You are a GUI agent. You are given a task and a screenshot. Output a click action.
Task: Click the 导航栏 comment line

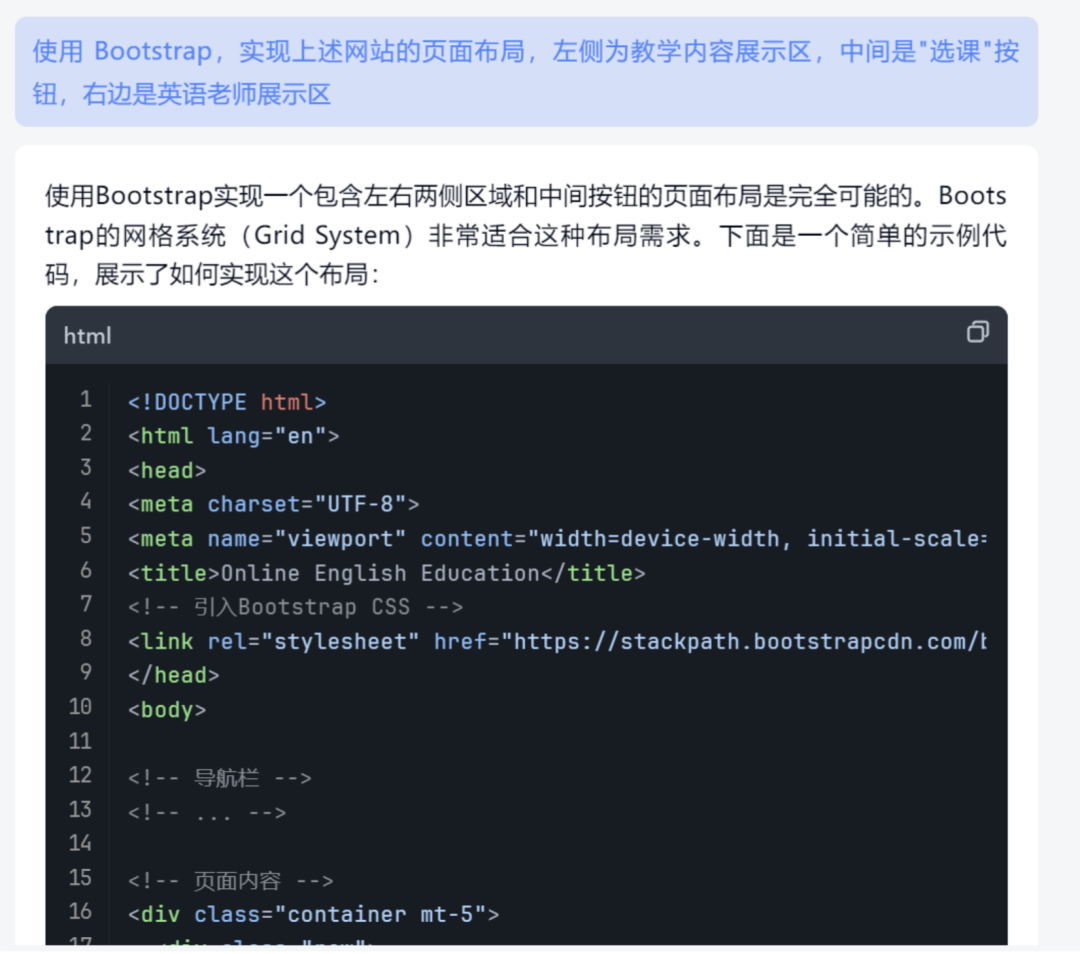[220, 778]
